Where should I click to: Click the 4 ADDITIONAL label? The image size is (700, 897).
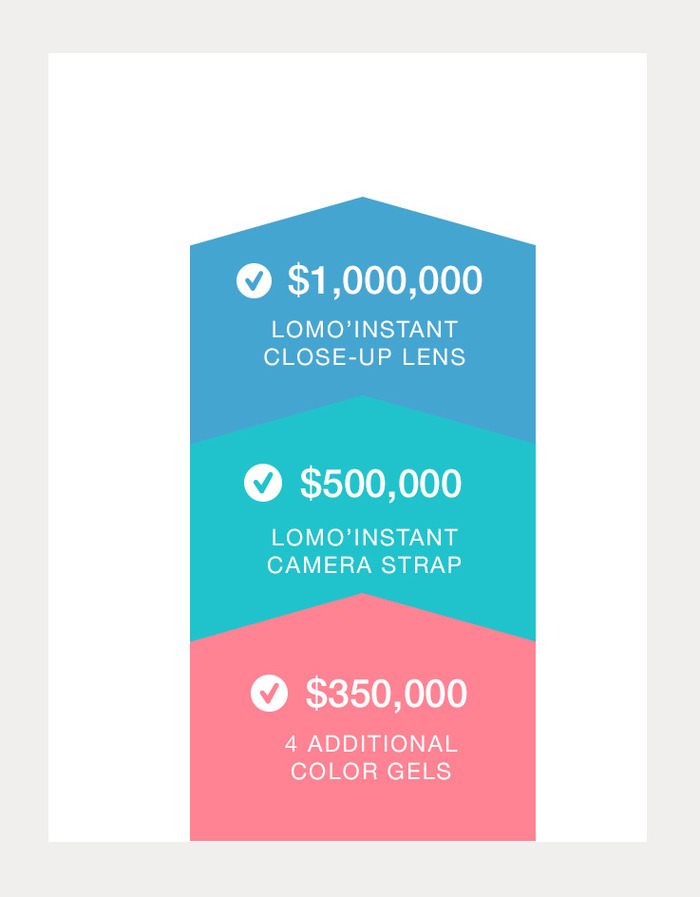click(x=372, y=744)
